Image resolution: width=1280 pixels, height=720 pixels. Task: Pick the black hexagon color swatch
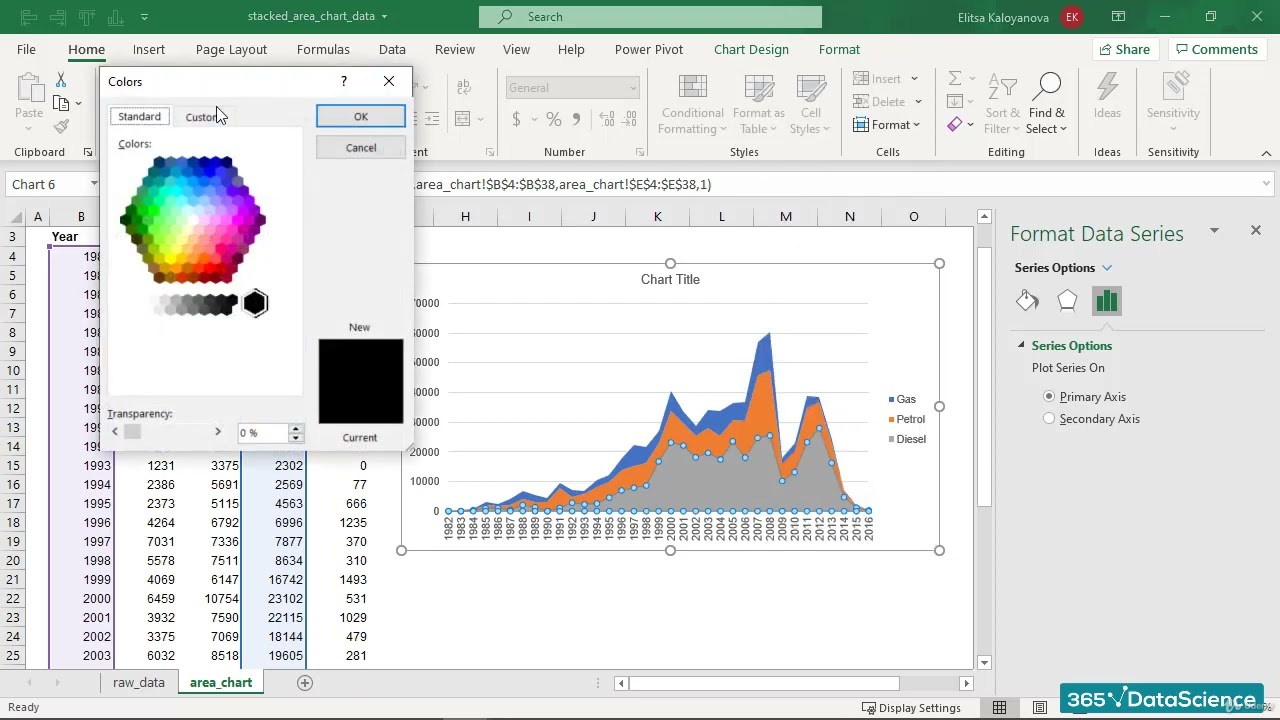point(255,303)
